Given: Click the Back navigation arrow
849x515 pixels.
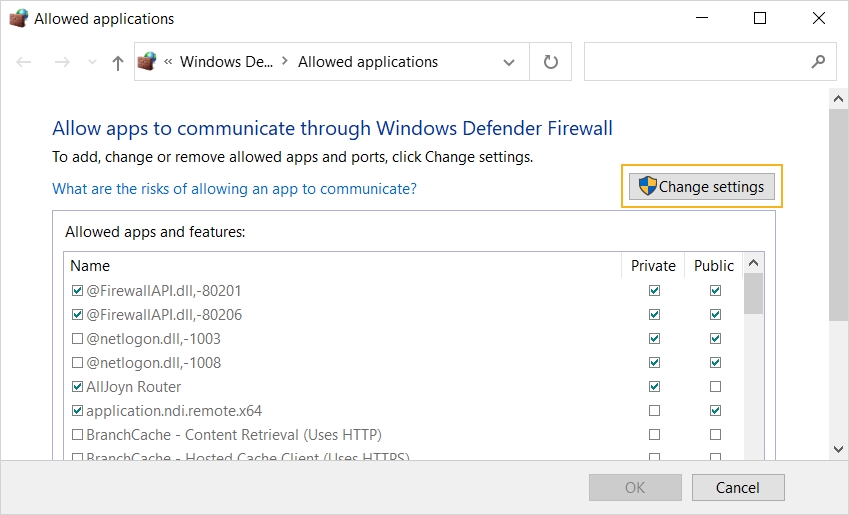Looking at the screenshot, I should tap(25, 62).
